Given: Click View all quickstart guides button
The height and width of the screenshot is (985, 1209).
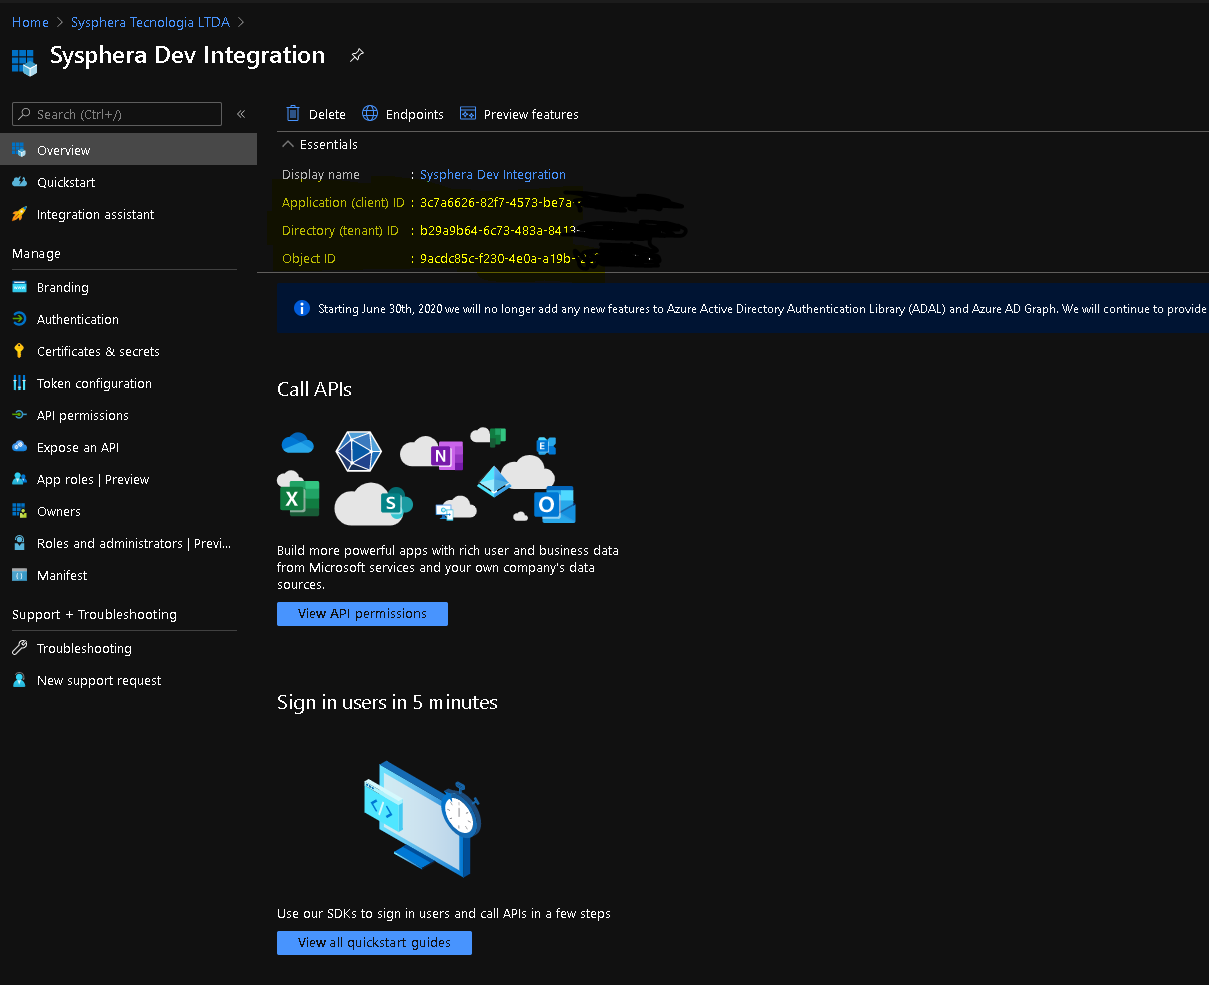Looking at the screenshot, I should 374,943.
